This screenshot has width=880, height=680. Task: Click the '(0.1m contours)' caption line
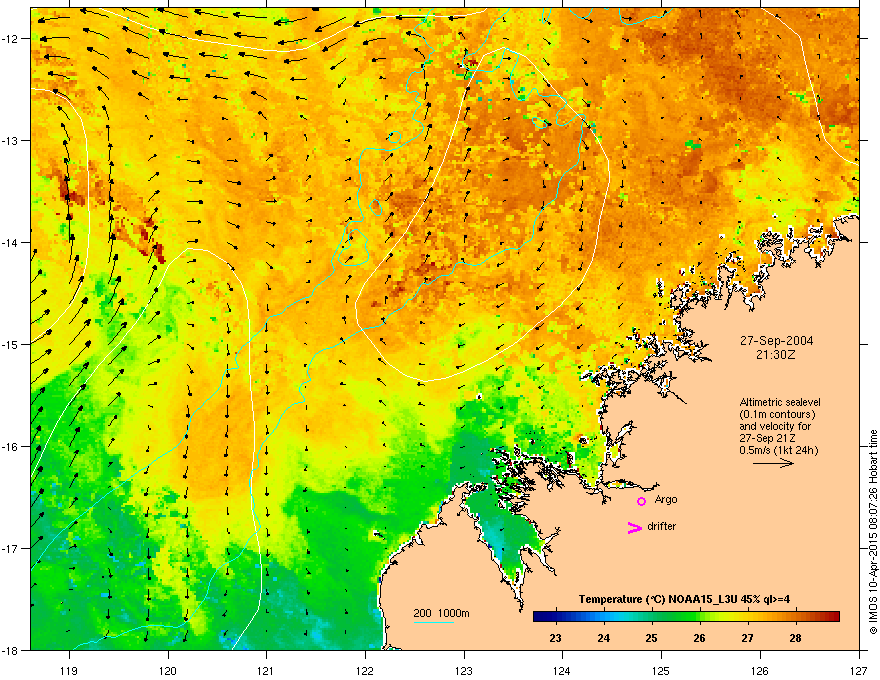pyautogui.click(x=777, y=415)
